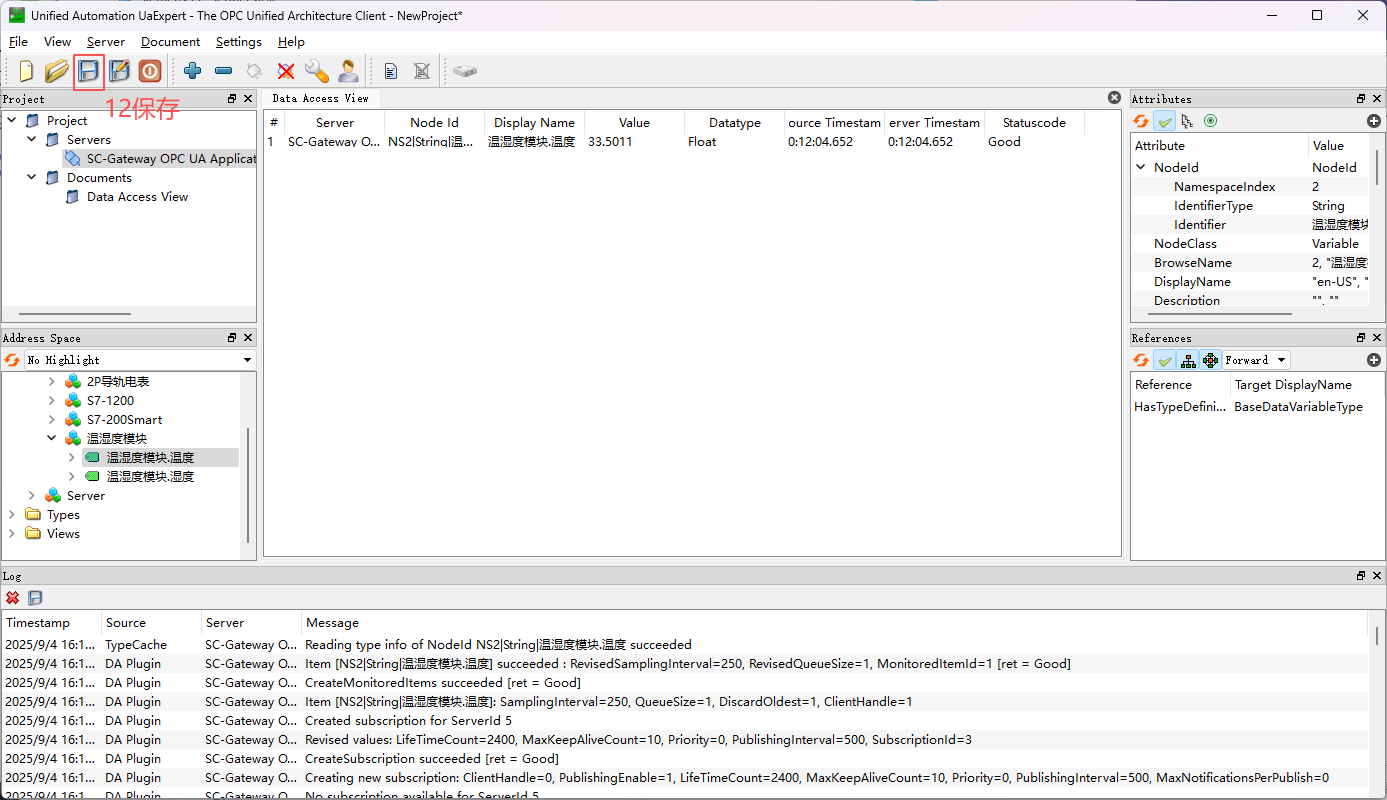
Task: Open the Settings menu
Action: coord(238,42)
